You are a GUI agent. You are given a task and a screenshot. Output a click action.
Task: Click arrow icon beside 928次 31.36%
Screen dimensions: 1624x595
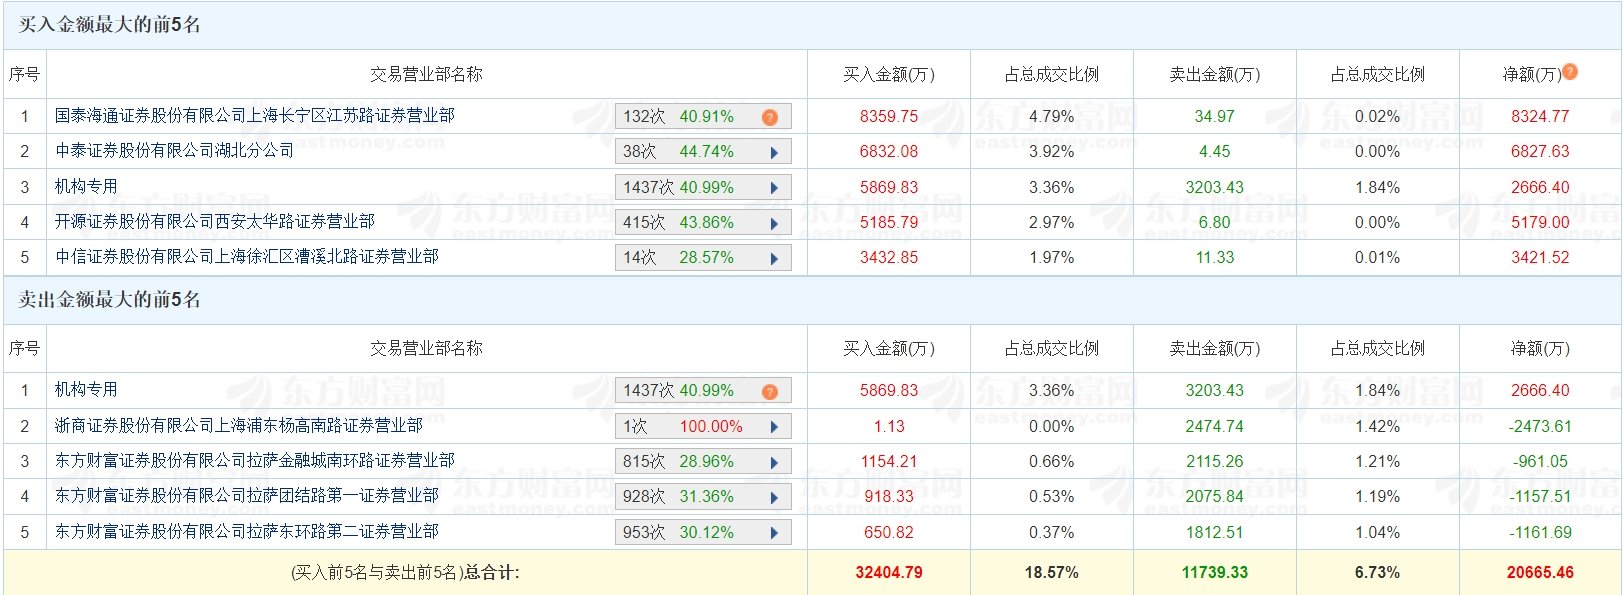[x=774, y=497]
